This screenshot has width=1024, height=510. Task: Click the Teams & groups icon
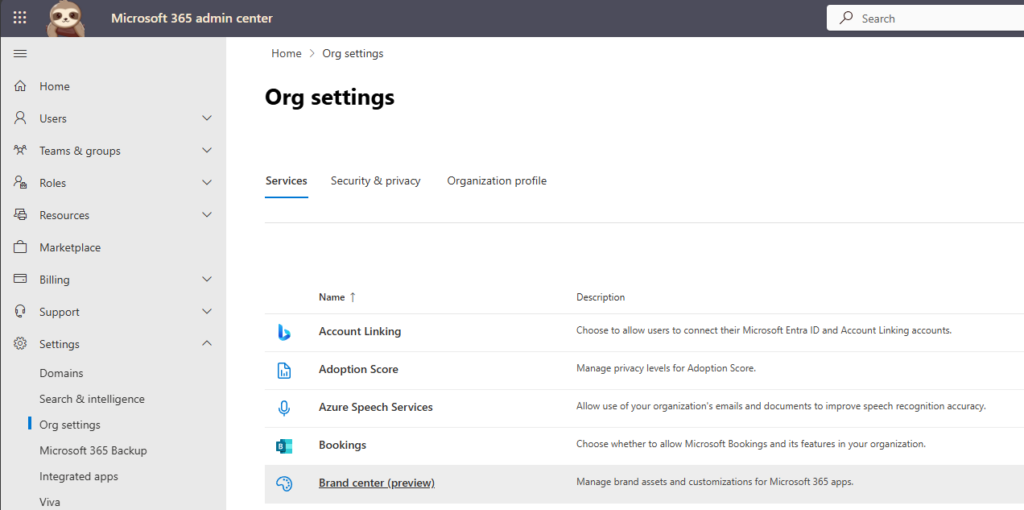[x=20, y=150]
